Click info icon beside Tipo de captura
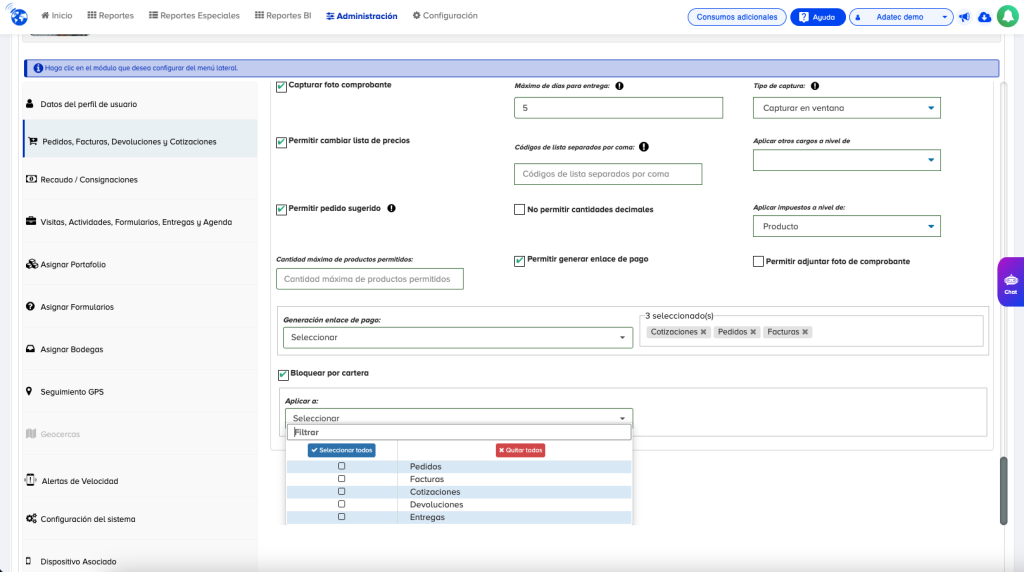The width and height of the screenshot is (1024, 572). coord(814,86)
